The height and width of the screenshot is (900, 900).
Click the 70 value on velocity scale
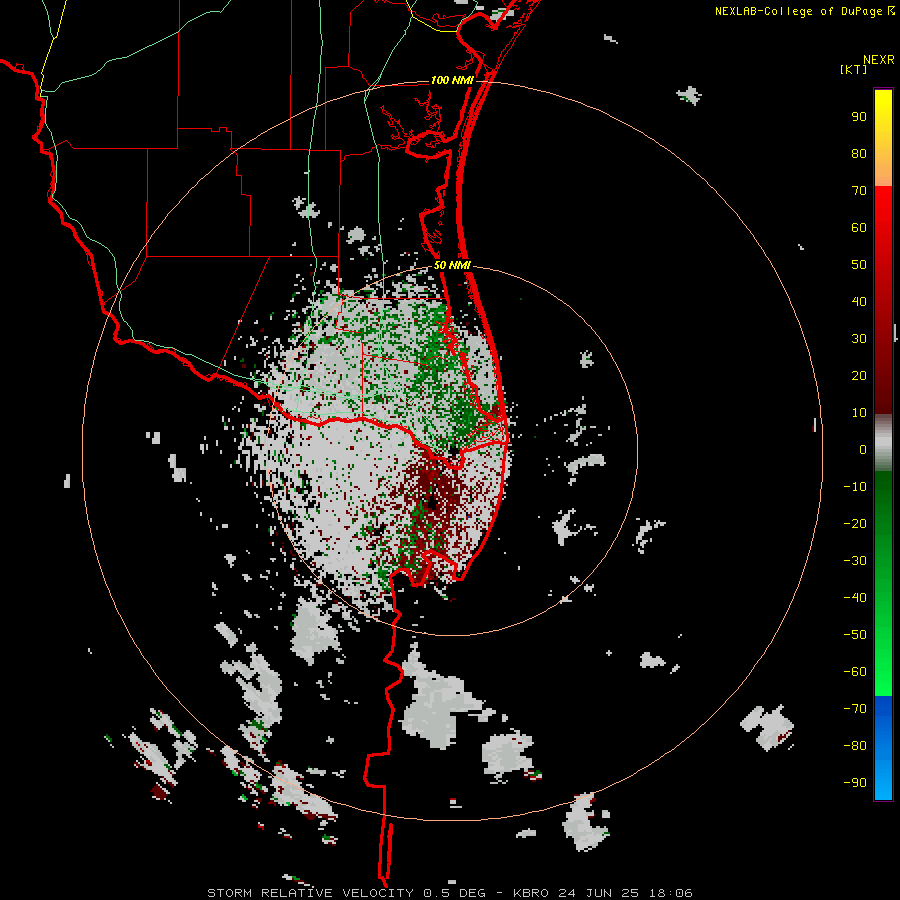coord(859,191)
